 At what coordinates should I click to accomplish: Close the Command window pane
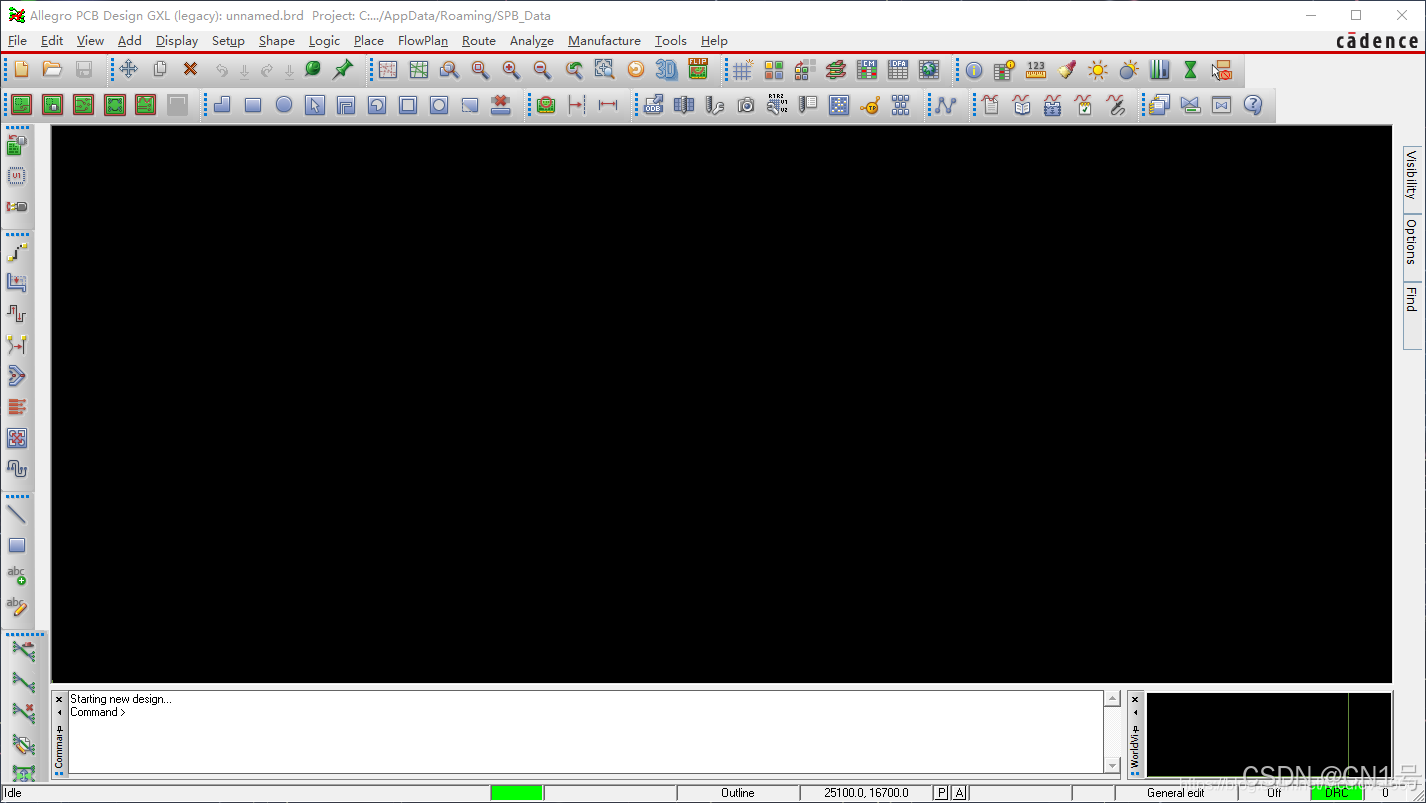(x=59, y=700)
